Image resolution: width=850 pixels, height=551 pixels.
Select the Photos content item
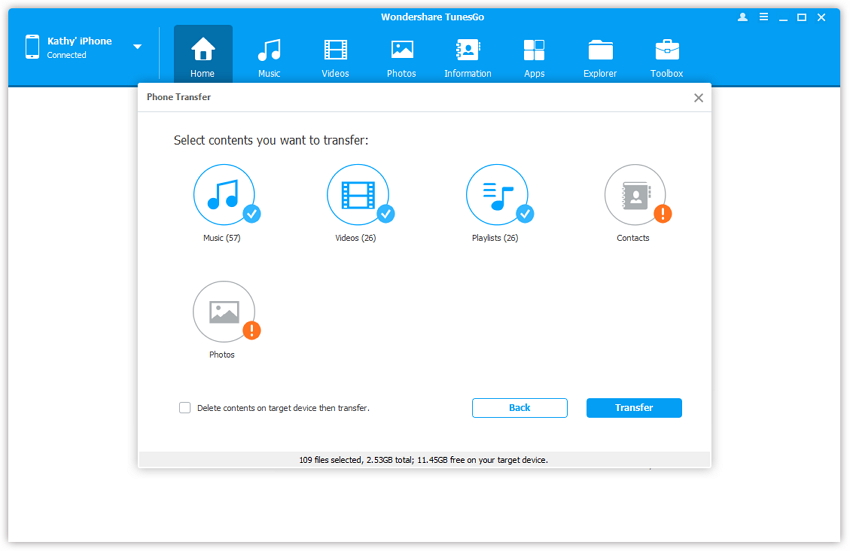point(224,312)
